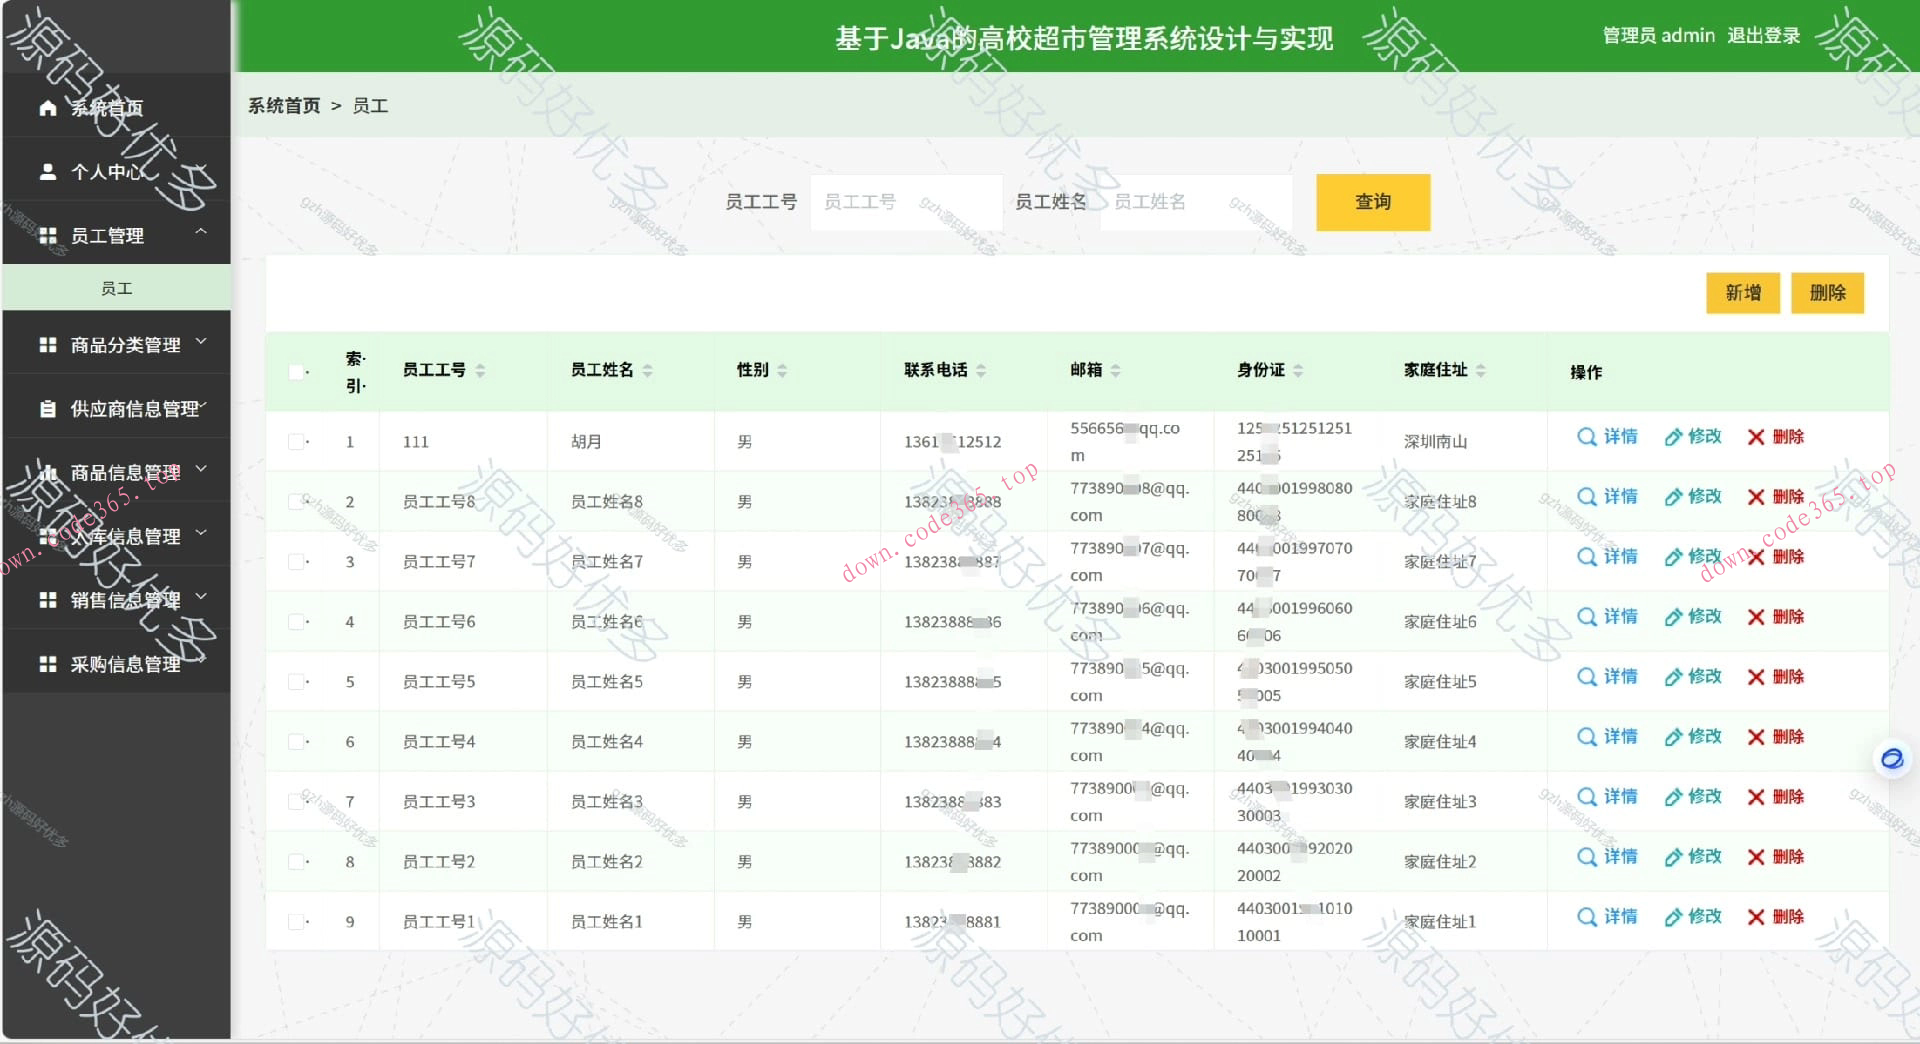Go to 系统首页 via breadcrumb
This screenshot has height=1044, width=1920.
284,105
